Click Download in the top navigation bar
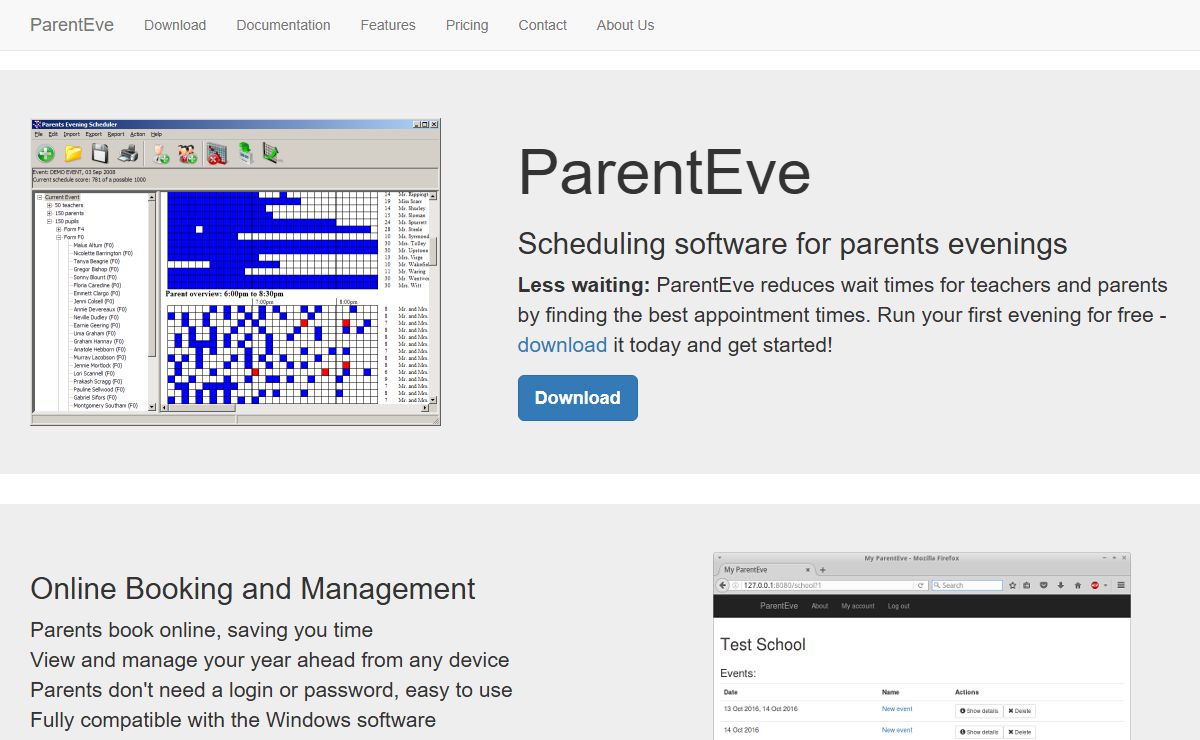This screenshot has width=1200, height=740. click(x=175, y=25)
